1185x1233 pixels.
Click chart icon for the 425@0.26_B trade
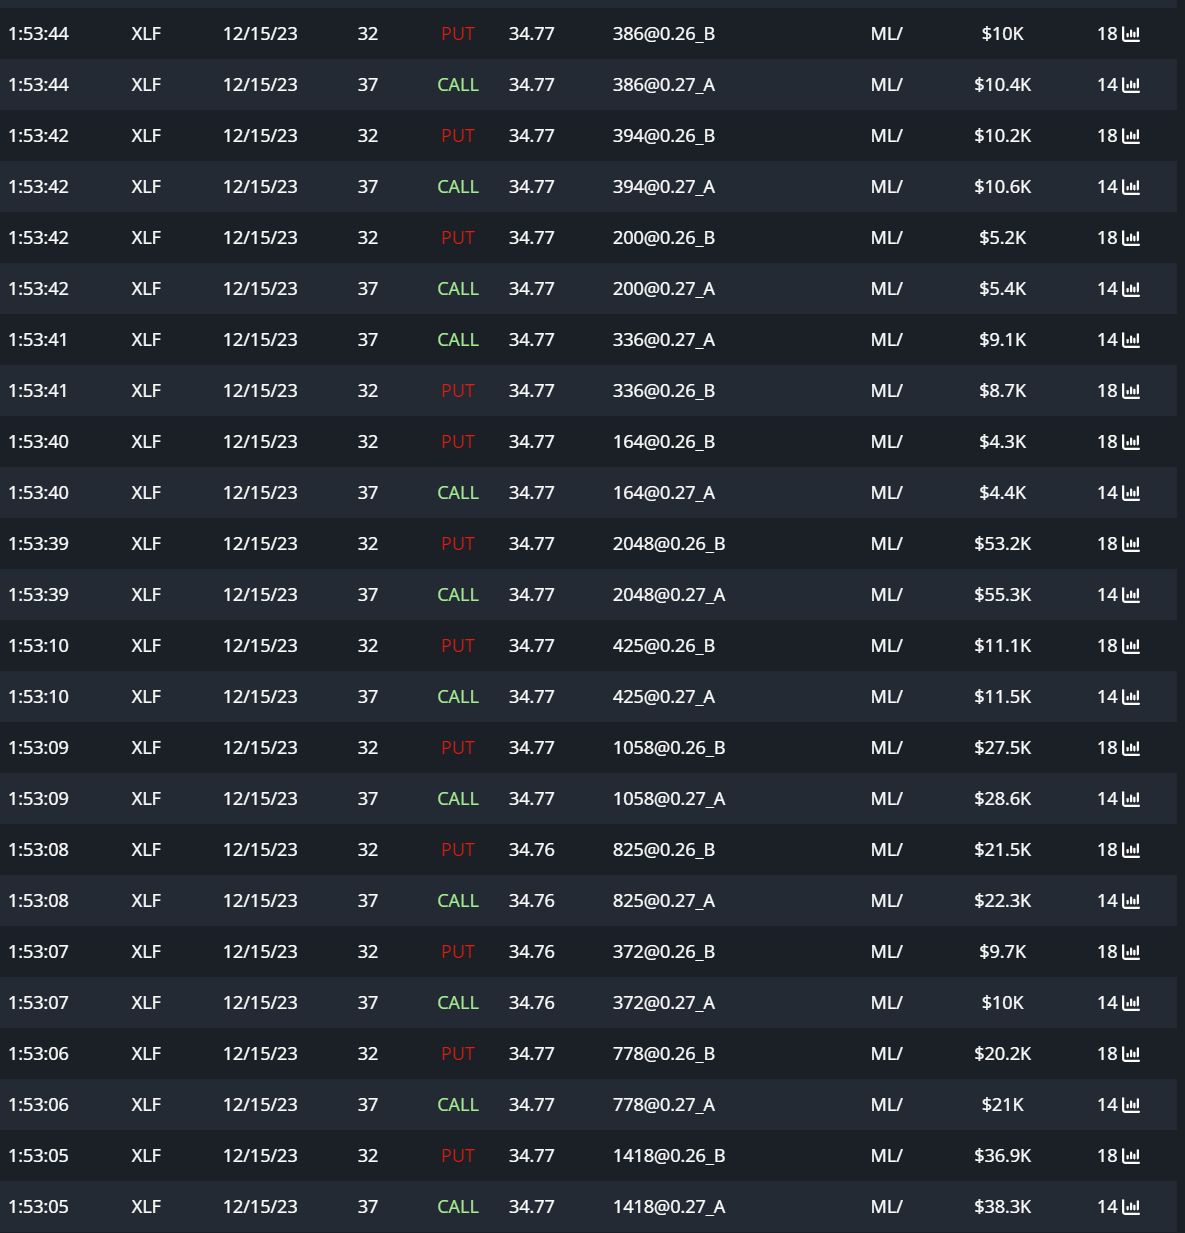(x=1131, y=646)
